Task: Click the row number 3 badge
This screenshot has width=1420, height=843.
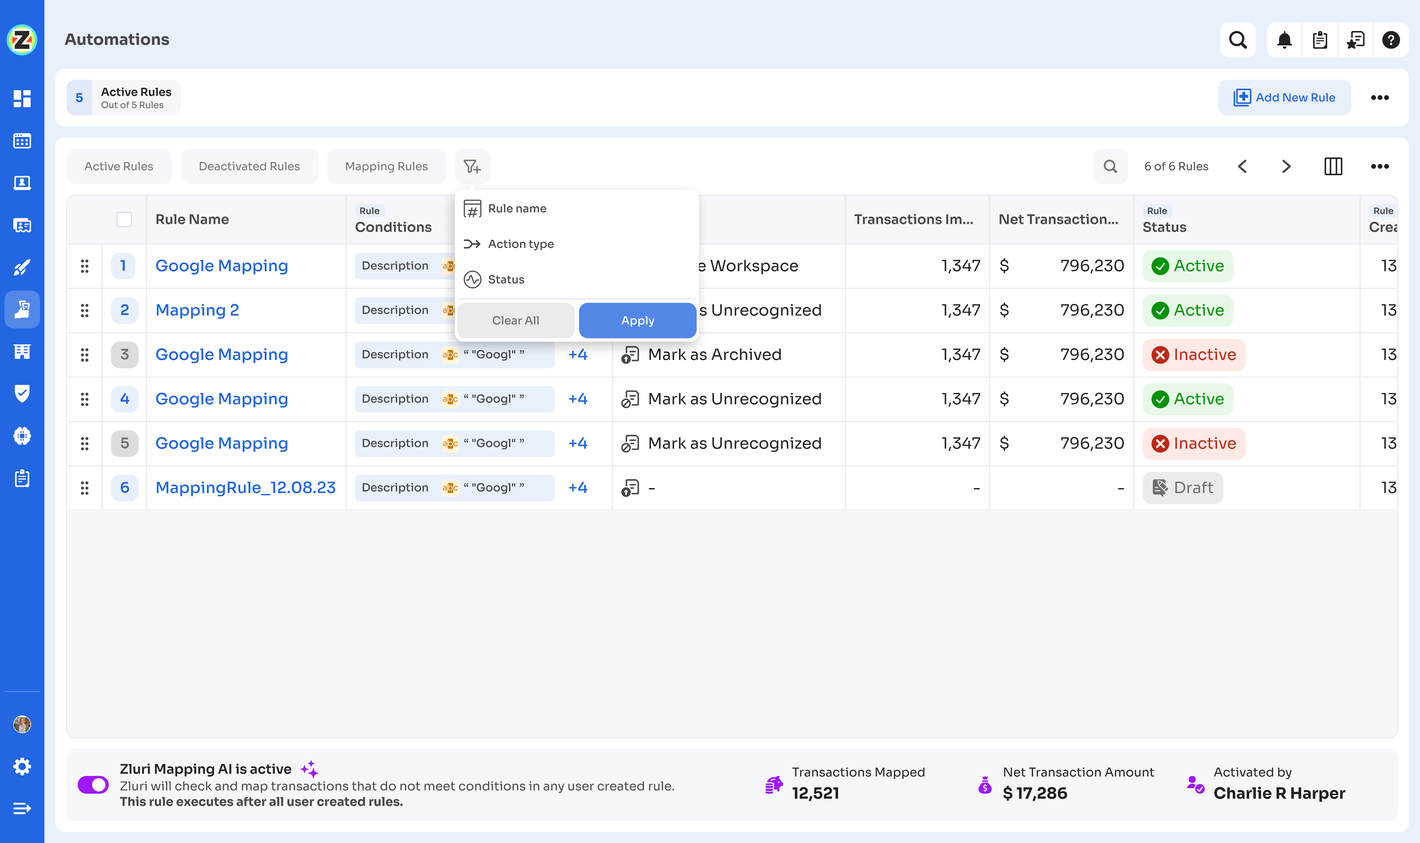Action: [124, 355]
